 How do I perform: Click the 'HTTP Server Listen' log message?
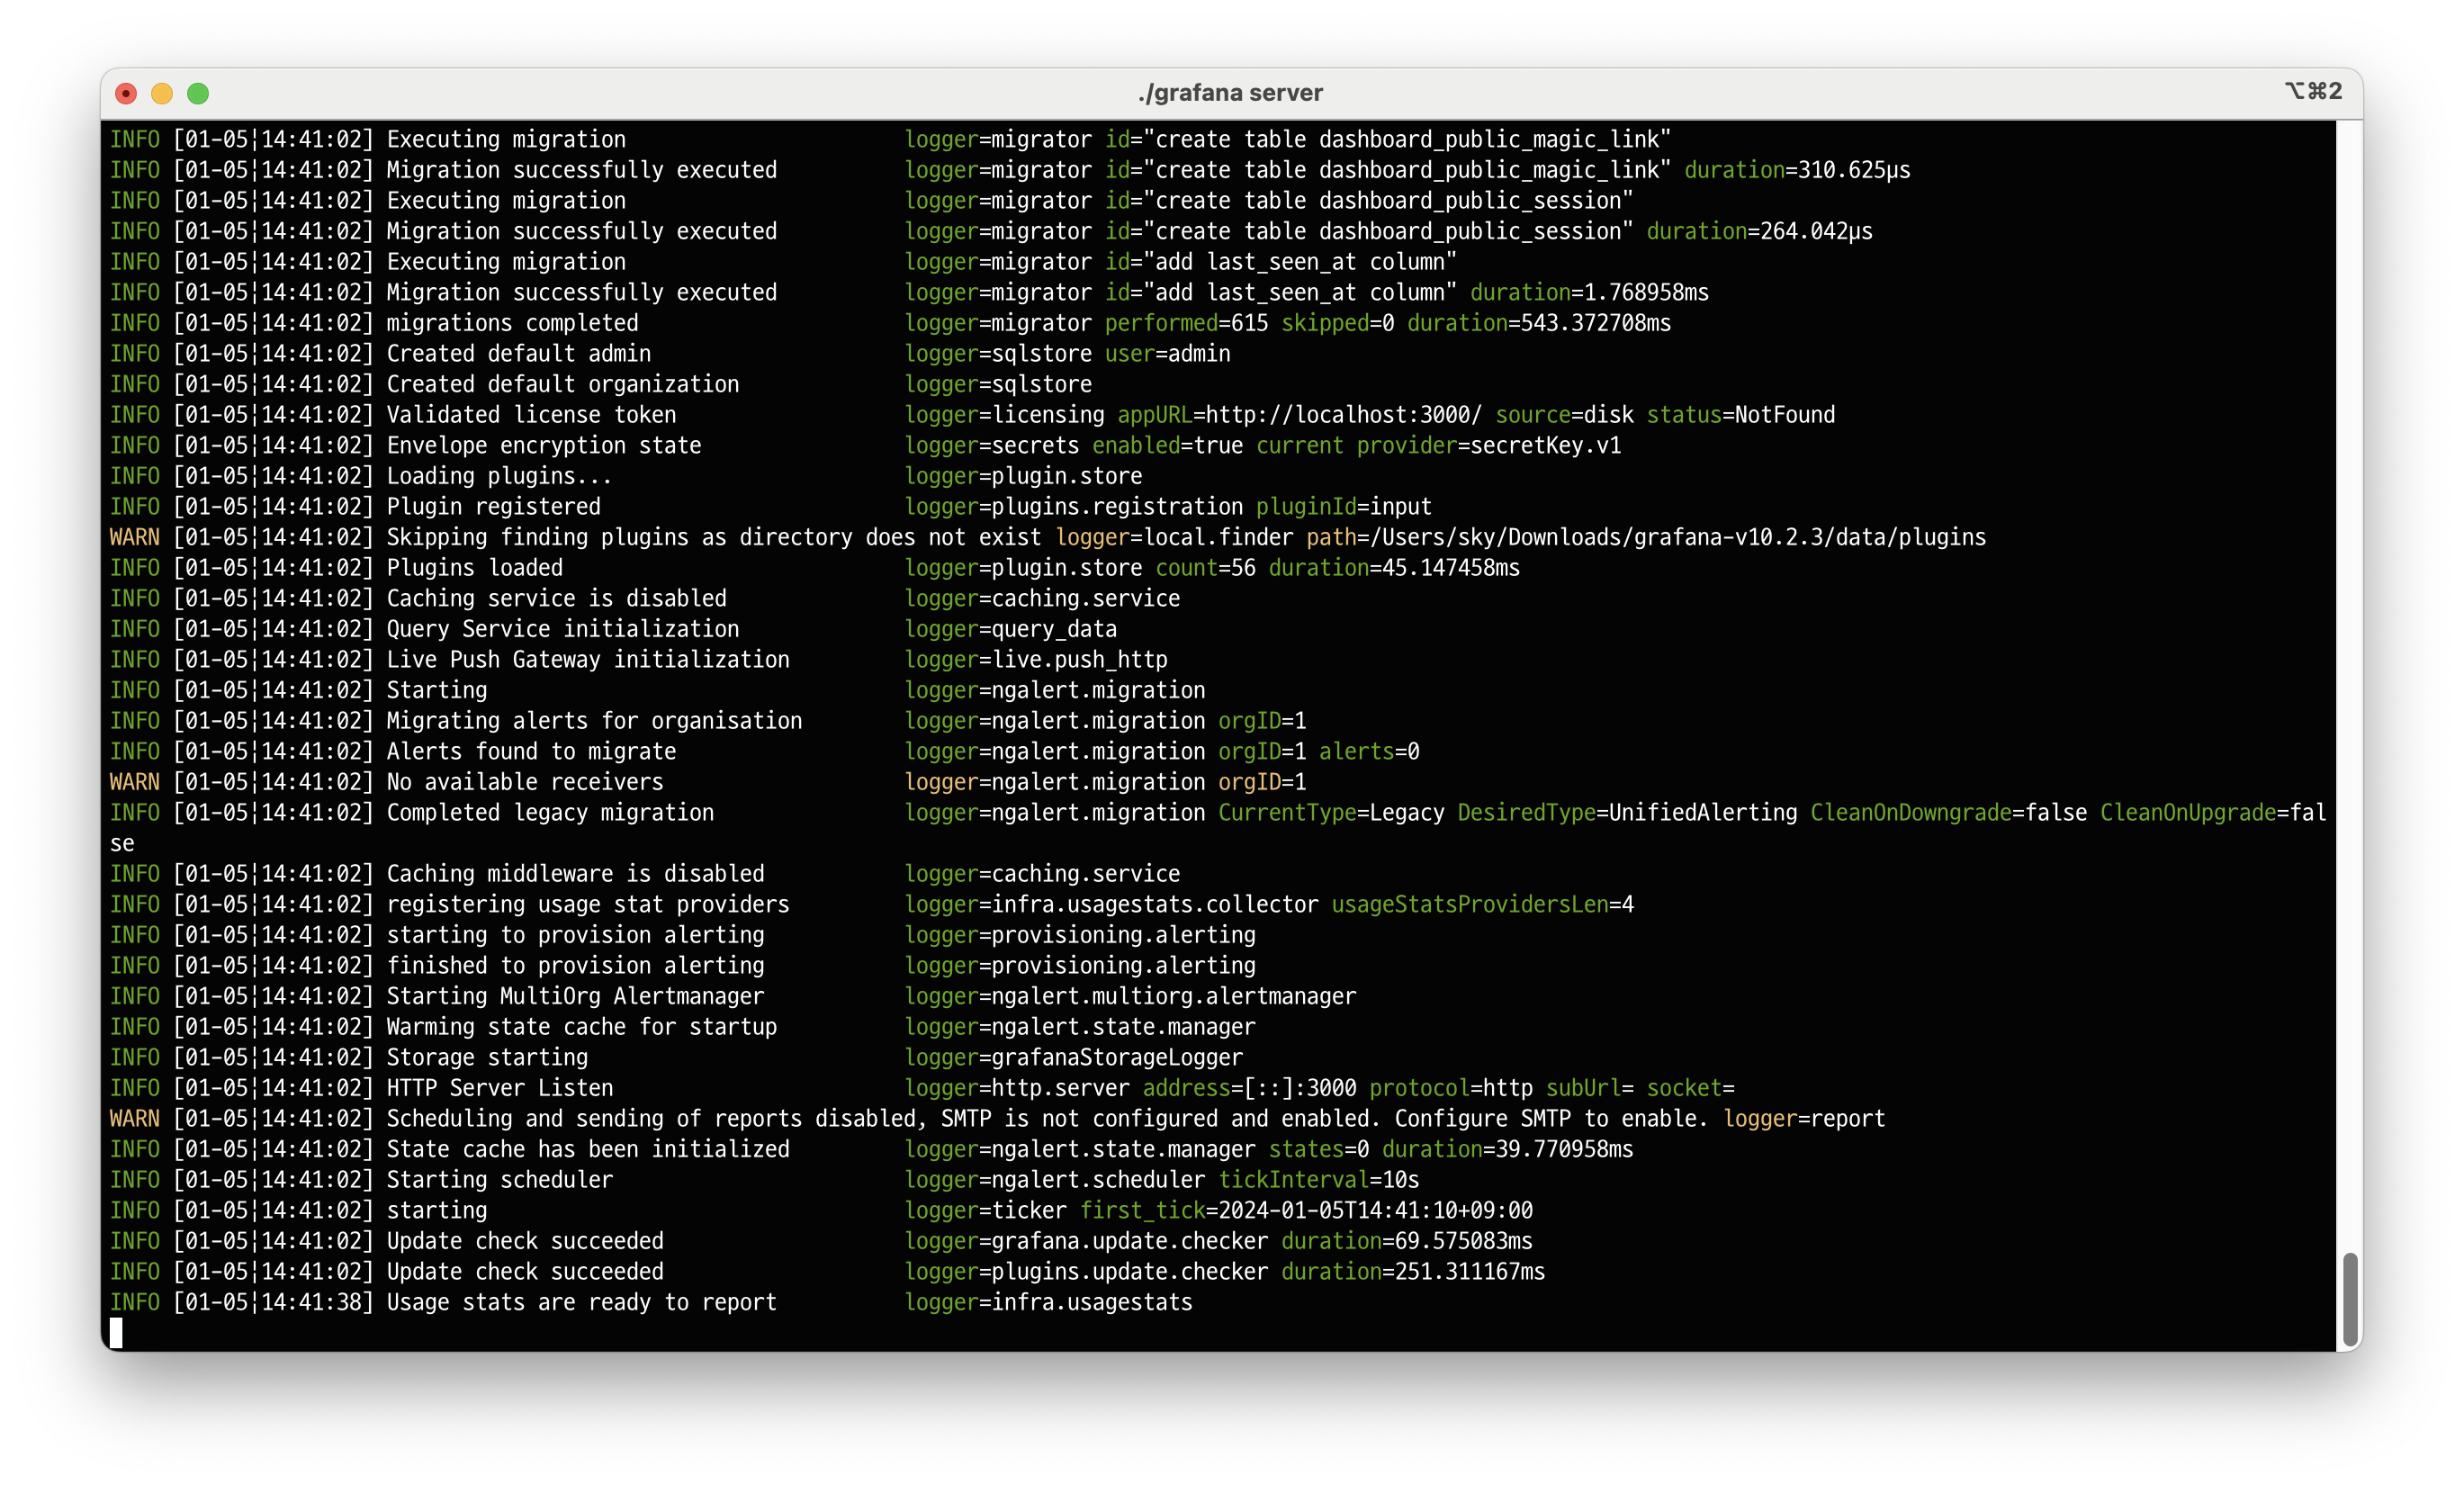pyautogui.click(x=499, y=1088)
